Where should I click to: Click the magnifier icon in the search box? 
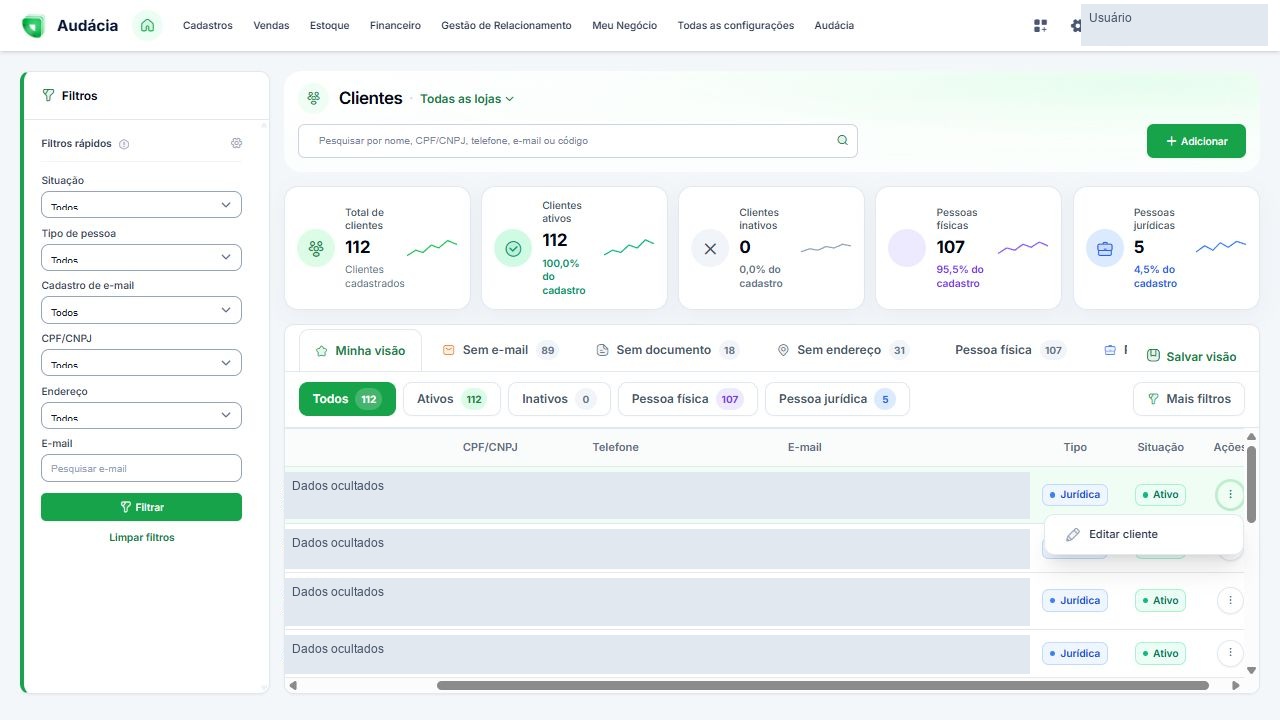[842, 141]
